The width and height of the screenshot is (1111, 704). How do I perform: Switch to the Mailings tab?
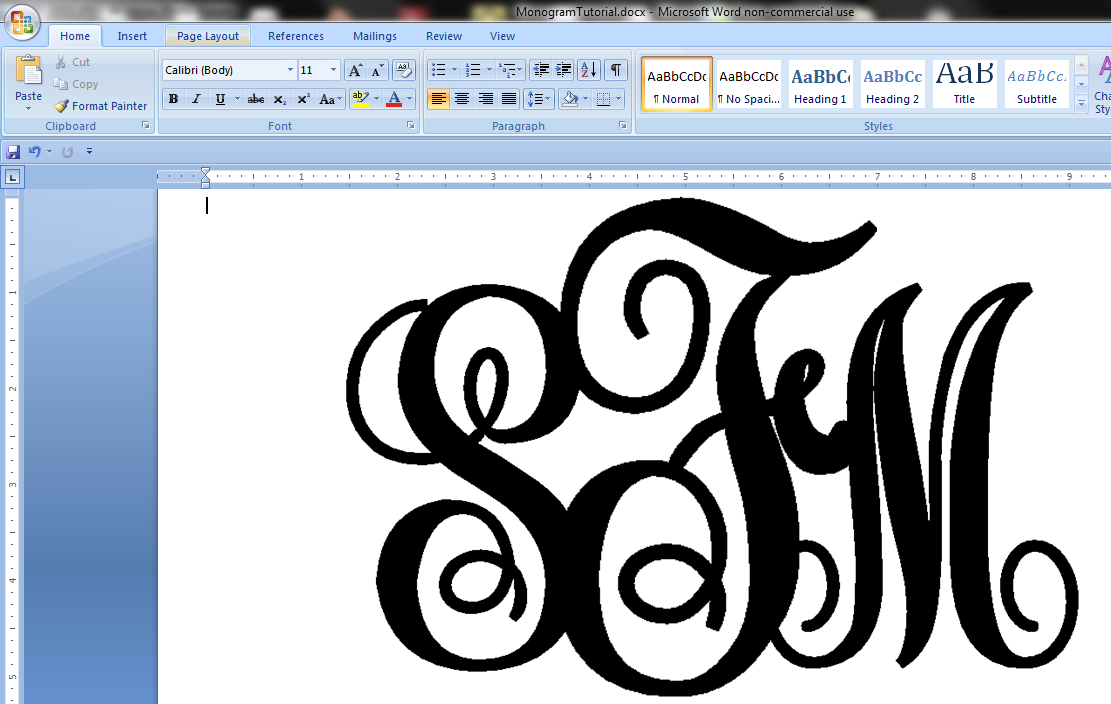375,36
